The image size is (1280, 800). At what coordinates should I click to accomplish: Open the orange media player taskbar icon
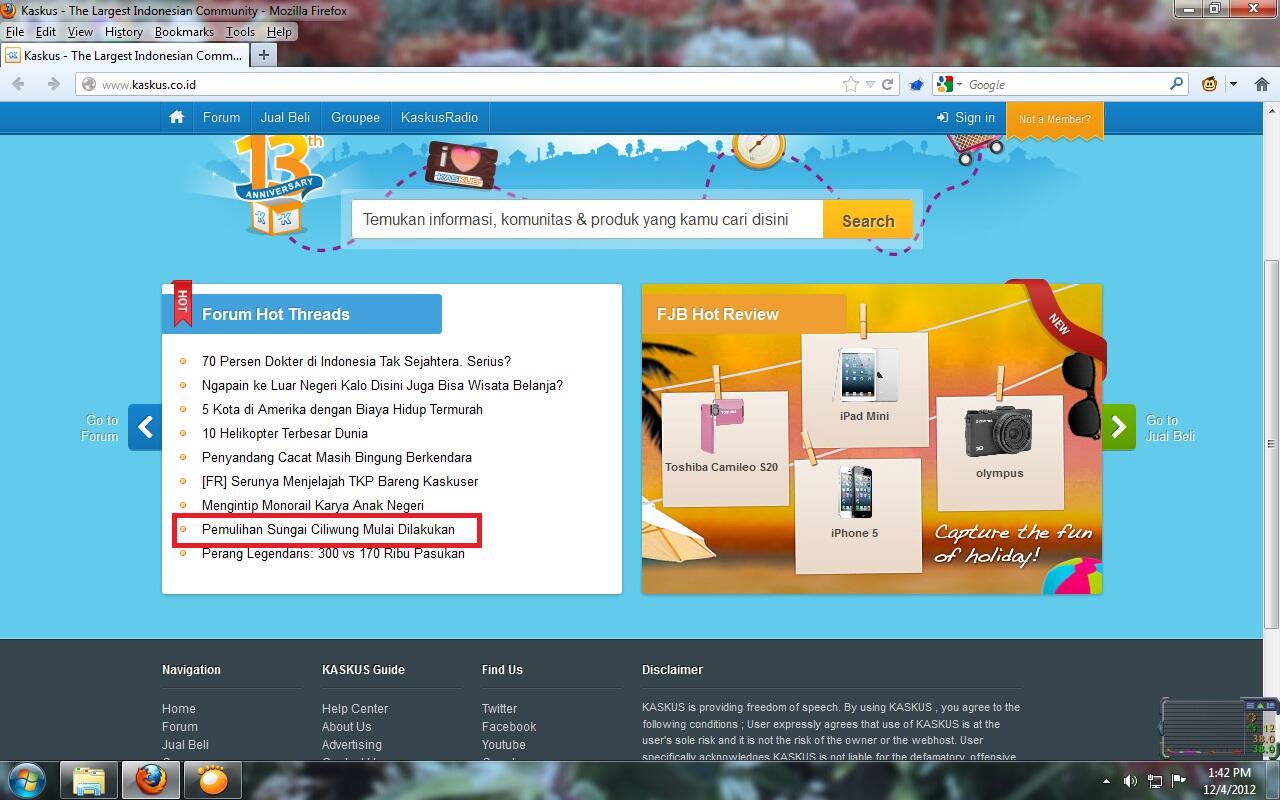(213, 779)
